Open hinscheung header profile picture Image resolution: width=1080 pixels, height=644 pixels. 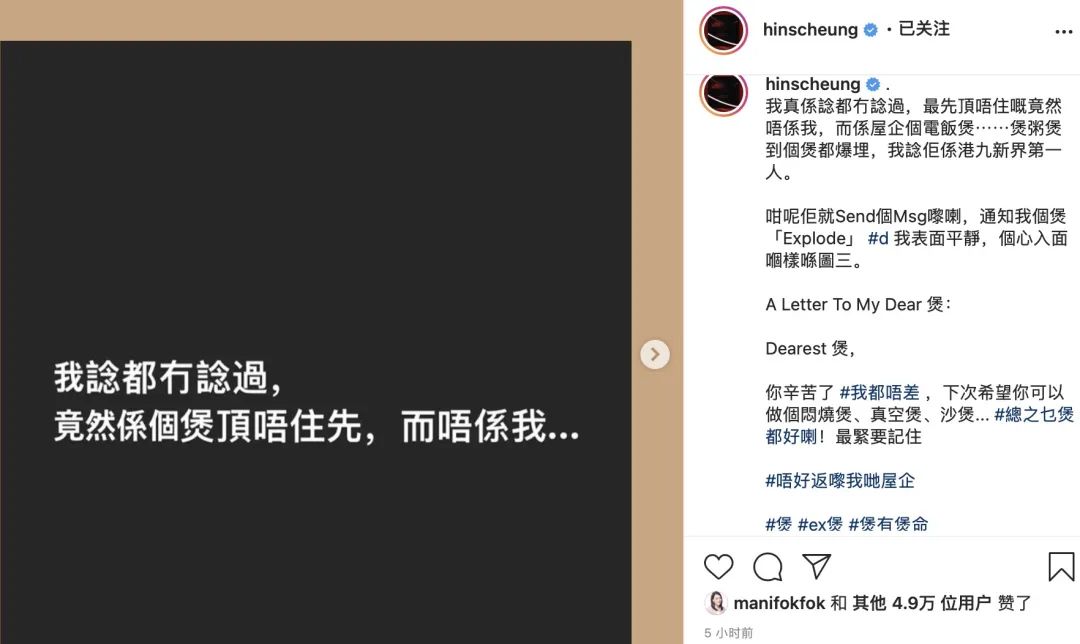[x=723, y=30]
